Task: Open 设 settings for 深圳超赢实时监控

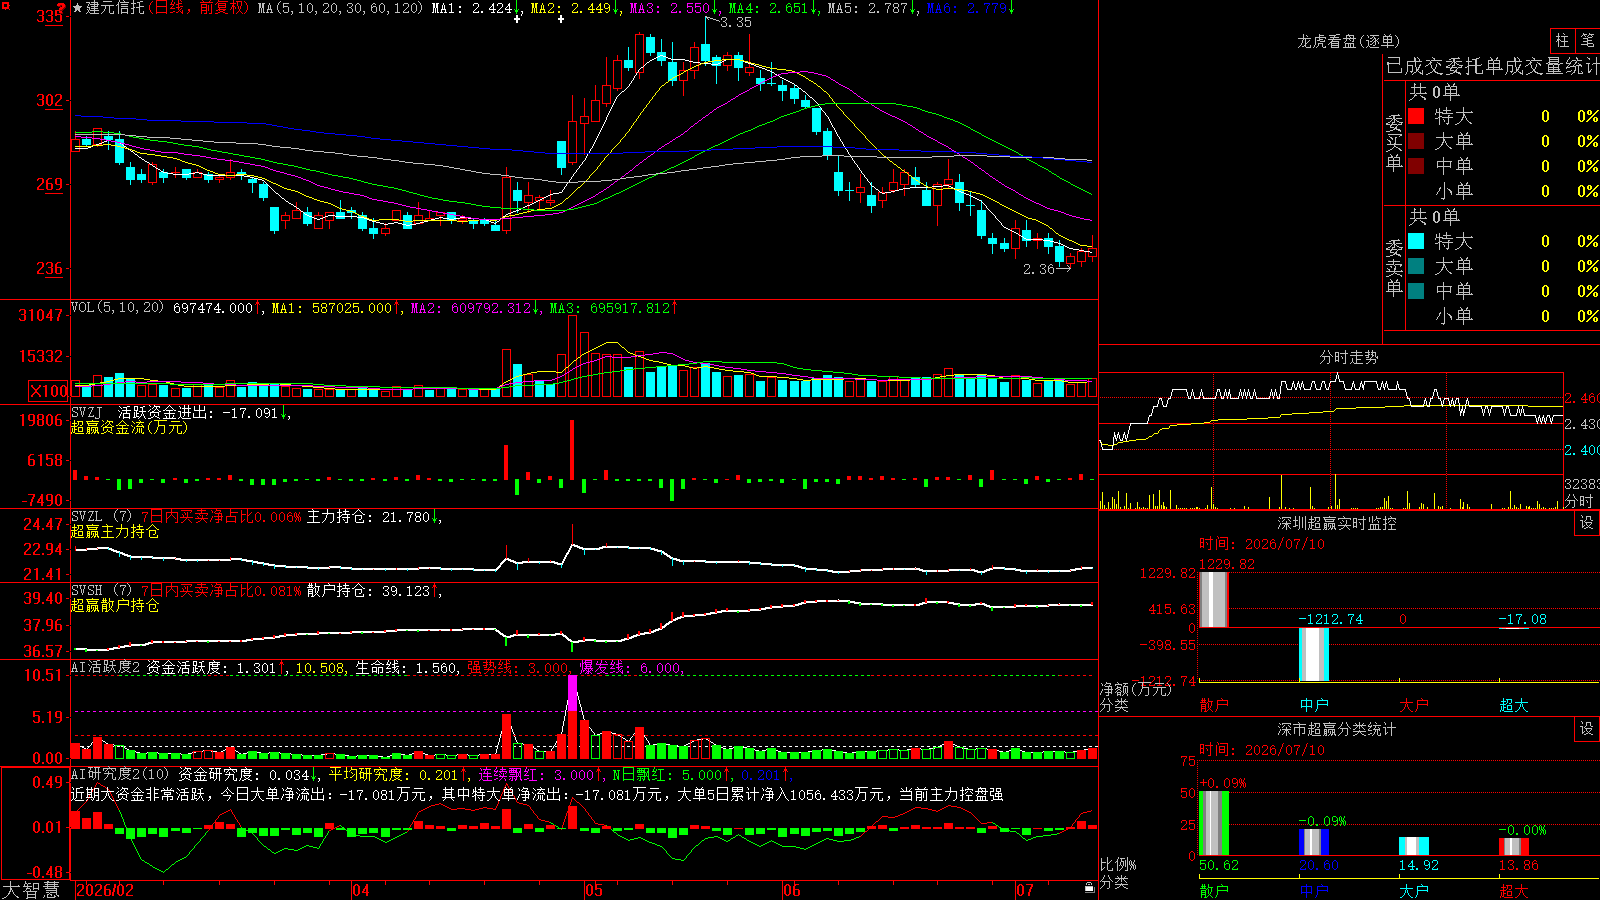Action: pos(1587,523)
